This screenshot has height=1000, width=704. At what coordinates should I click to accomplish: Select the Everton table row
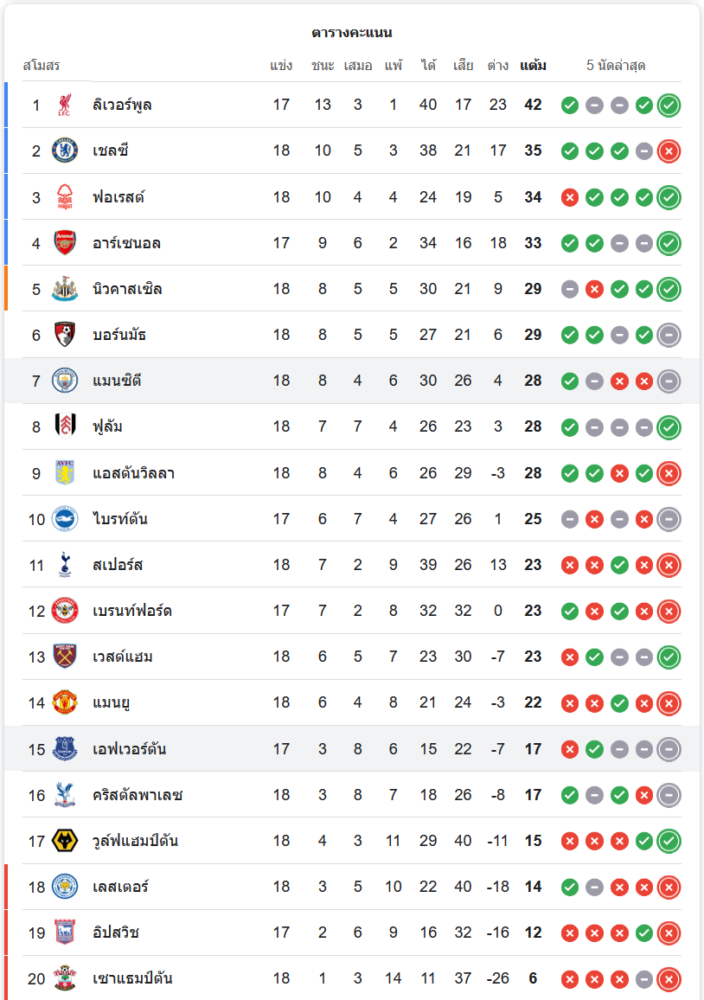tap(350, 749)
